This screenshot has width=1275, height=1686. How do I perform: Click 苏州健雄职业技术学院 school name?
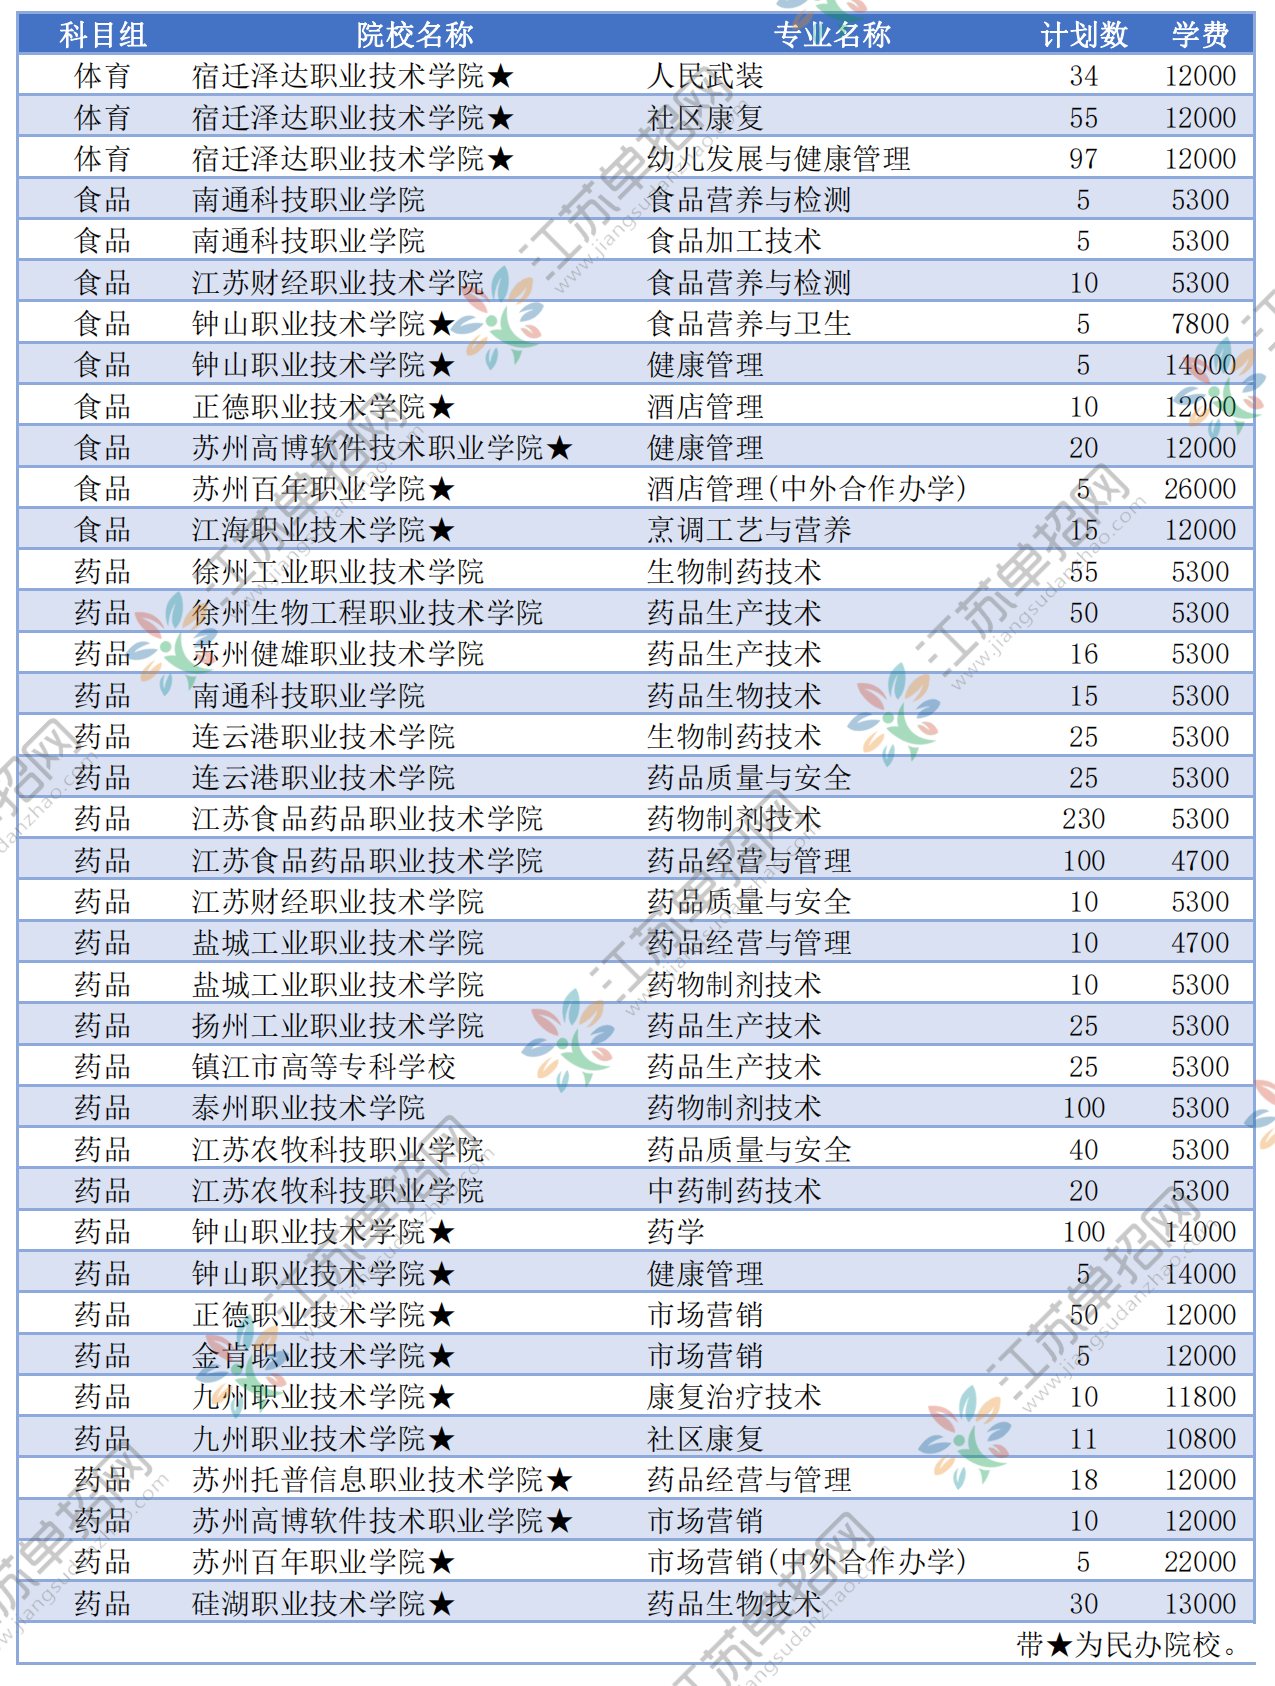pyautogui.click(x=338, y=654)
